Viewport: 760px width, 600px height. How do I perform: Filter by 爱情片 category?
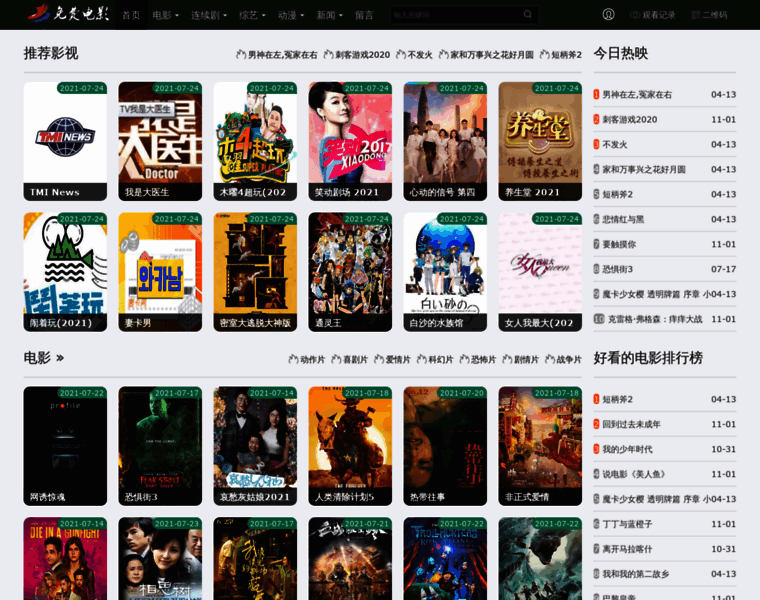(392, 360)
